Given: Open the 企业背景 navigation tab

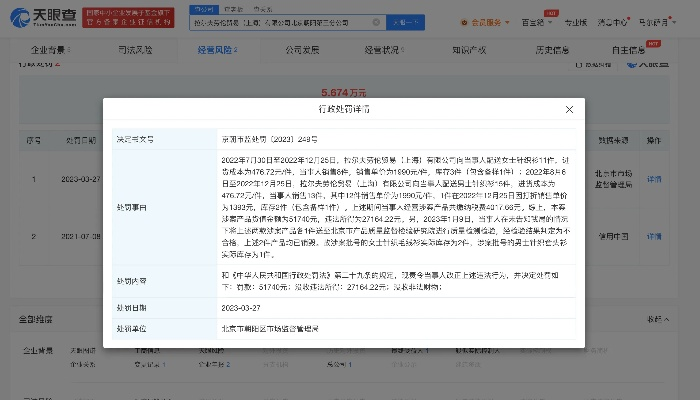Looking at the screenshot, I should 50,50.
